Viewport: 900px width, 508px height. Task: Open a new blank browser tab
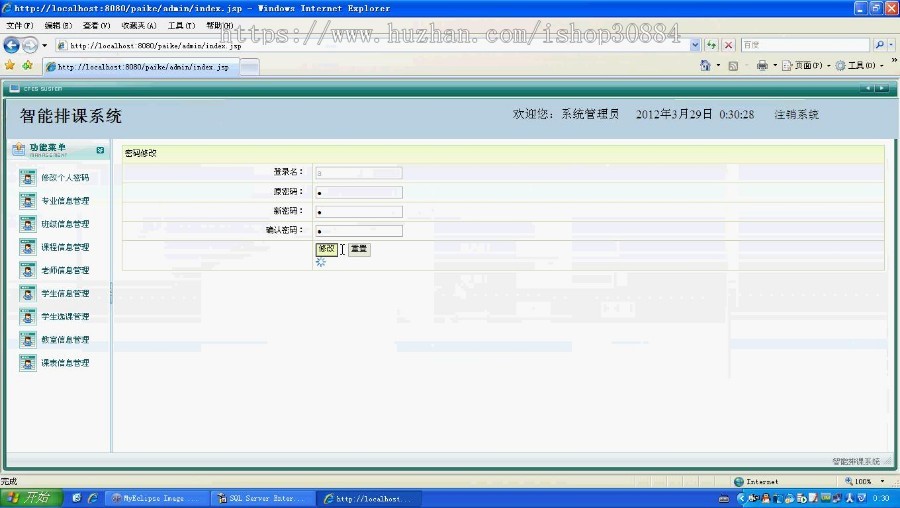249,67
